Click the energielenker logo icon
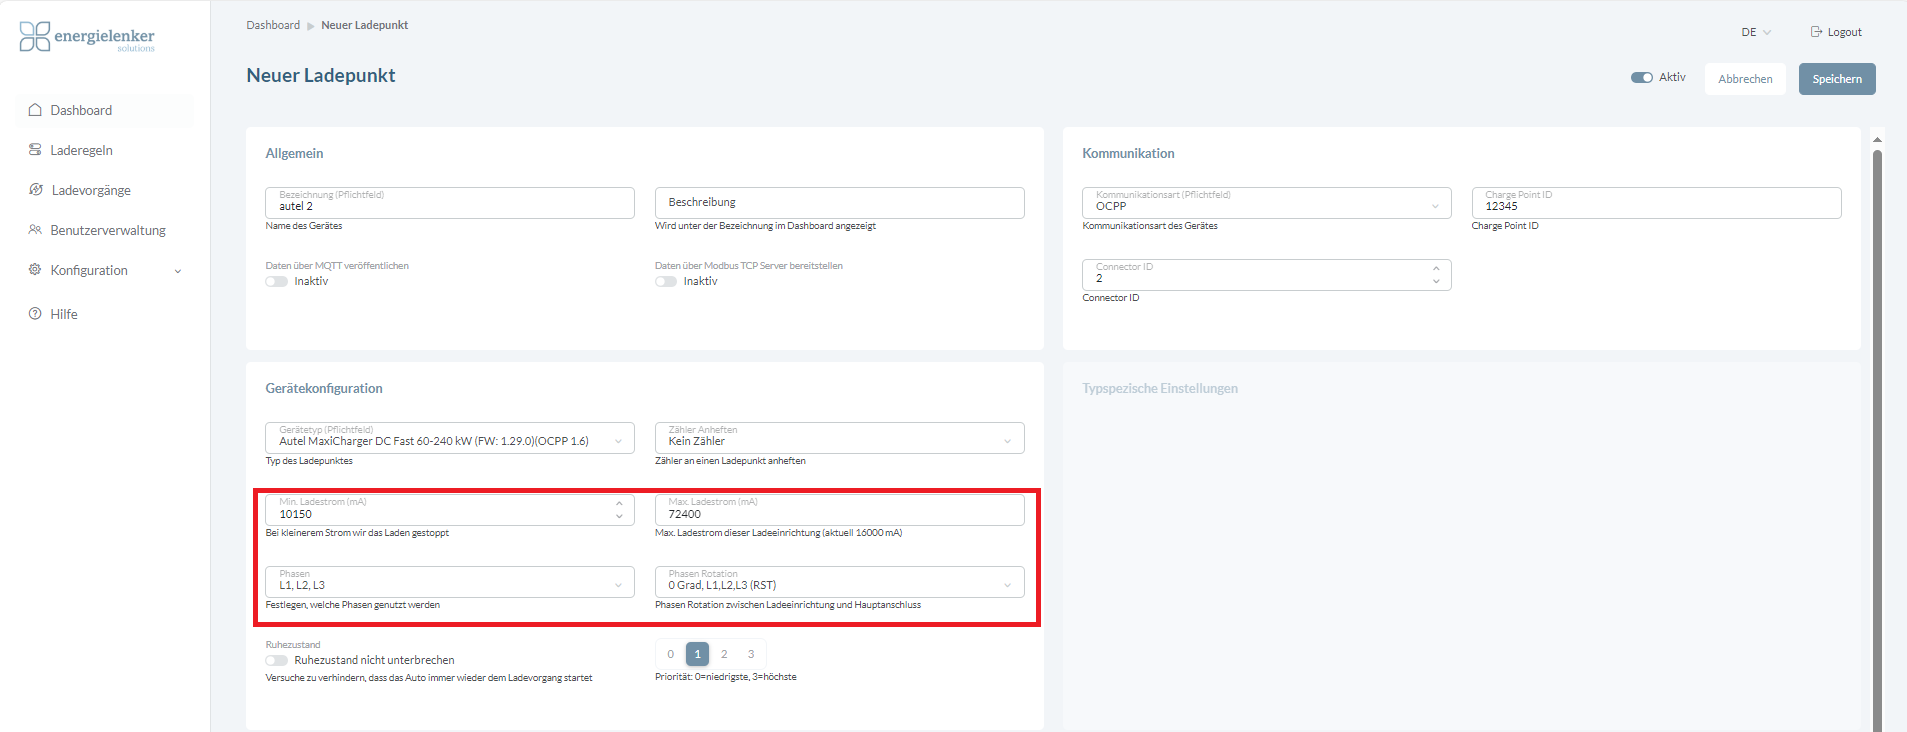This screenshot has height=732, width=1907. [x=35, y=37]
